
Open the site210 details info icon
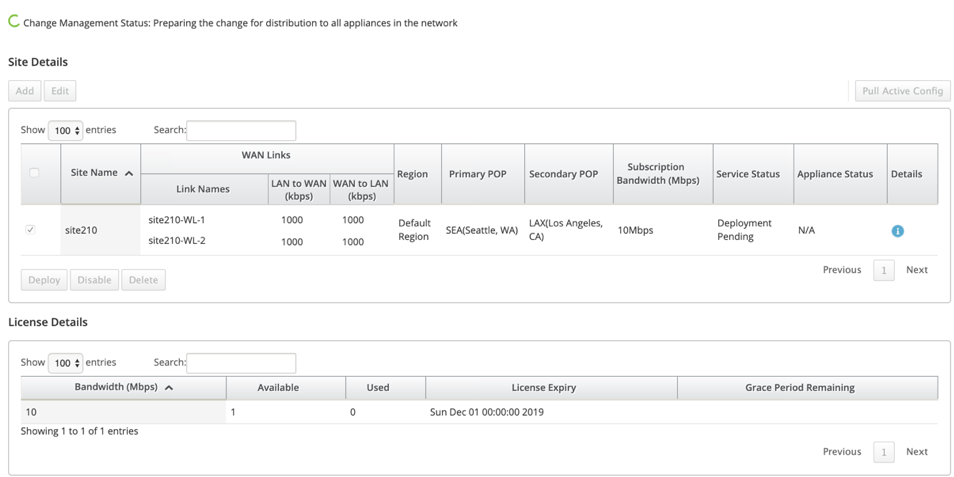click(897, 231)
